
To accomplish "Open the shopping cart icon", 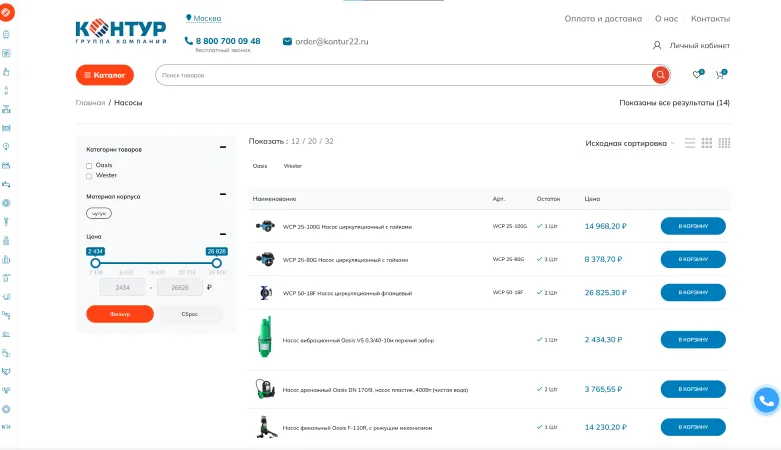I will (x=719, y=75).
